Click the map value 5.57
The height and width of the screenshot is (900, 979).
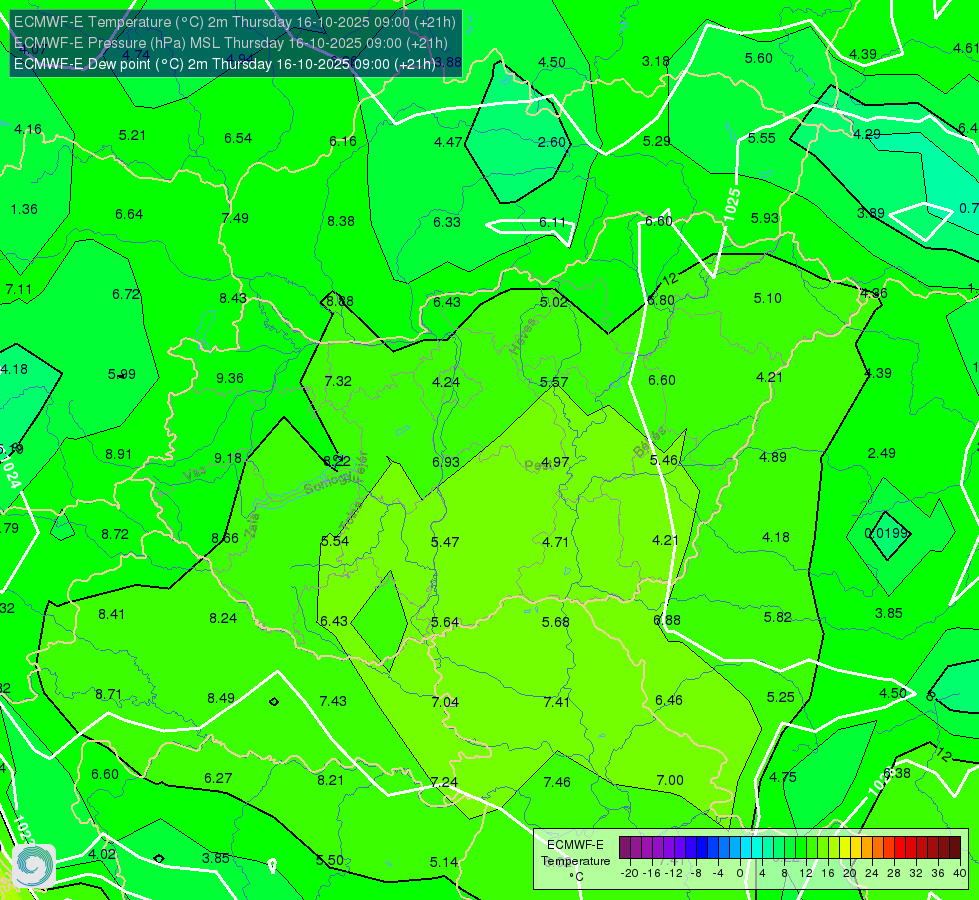(x=554, y=382)
